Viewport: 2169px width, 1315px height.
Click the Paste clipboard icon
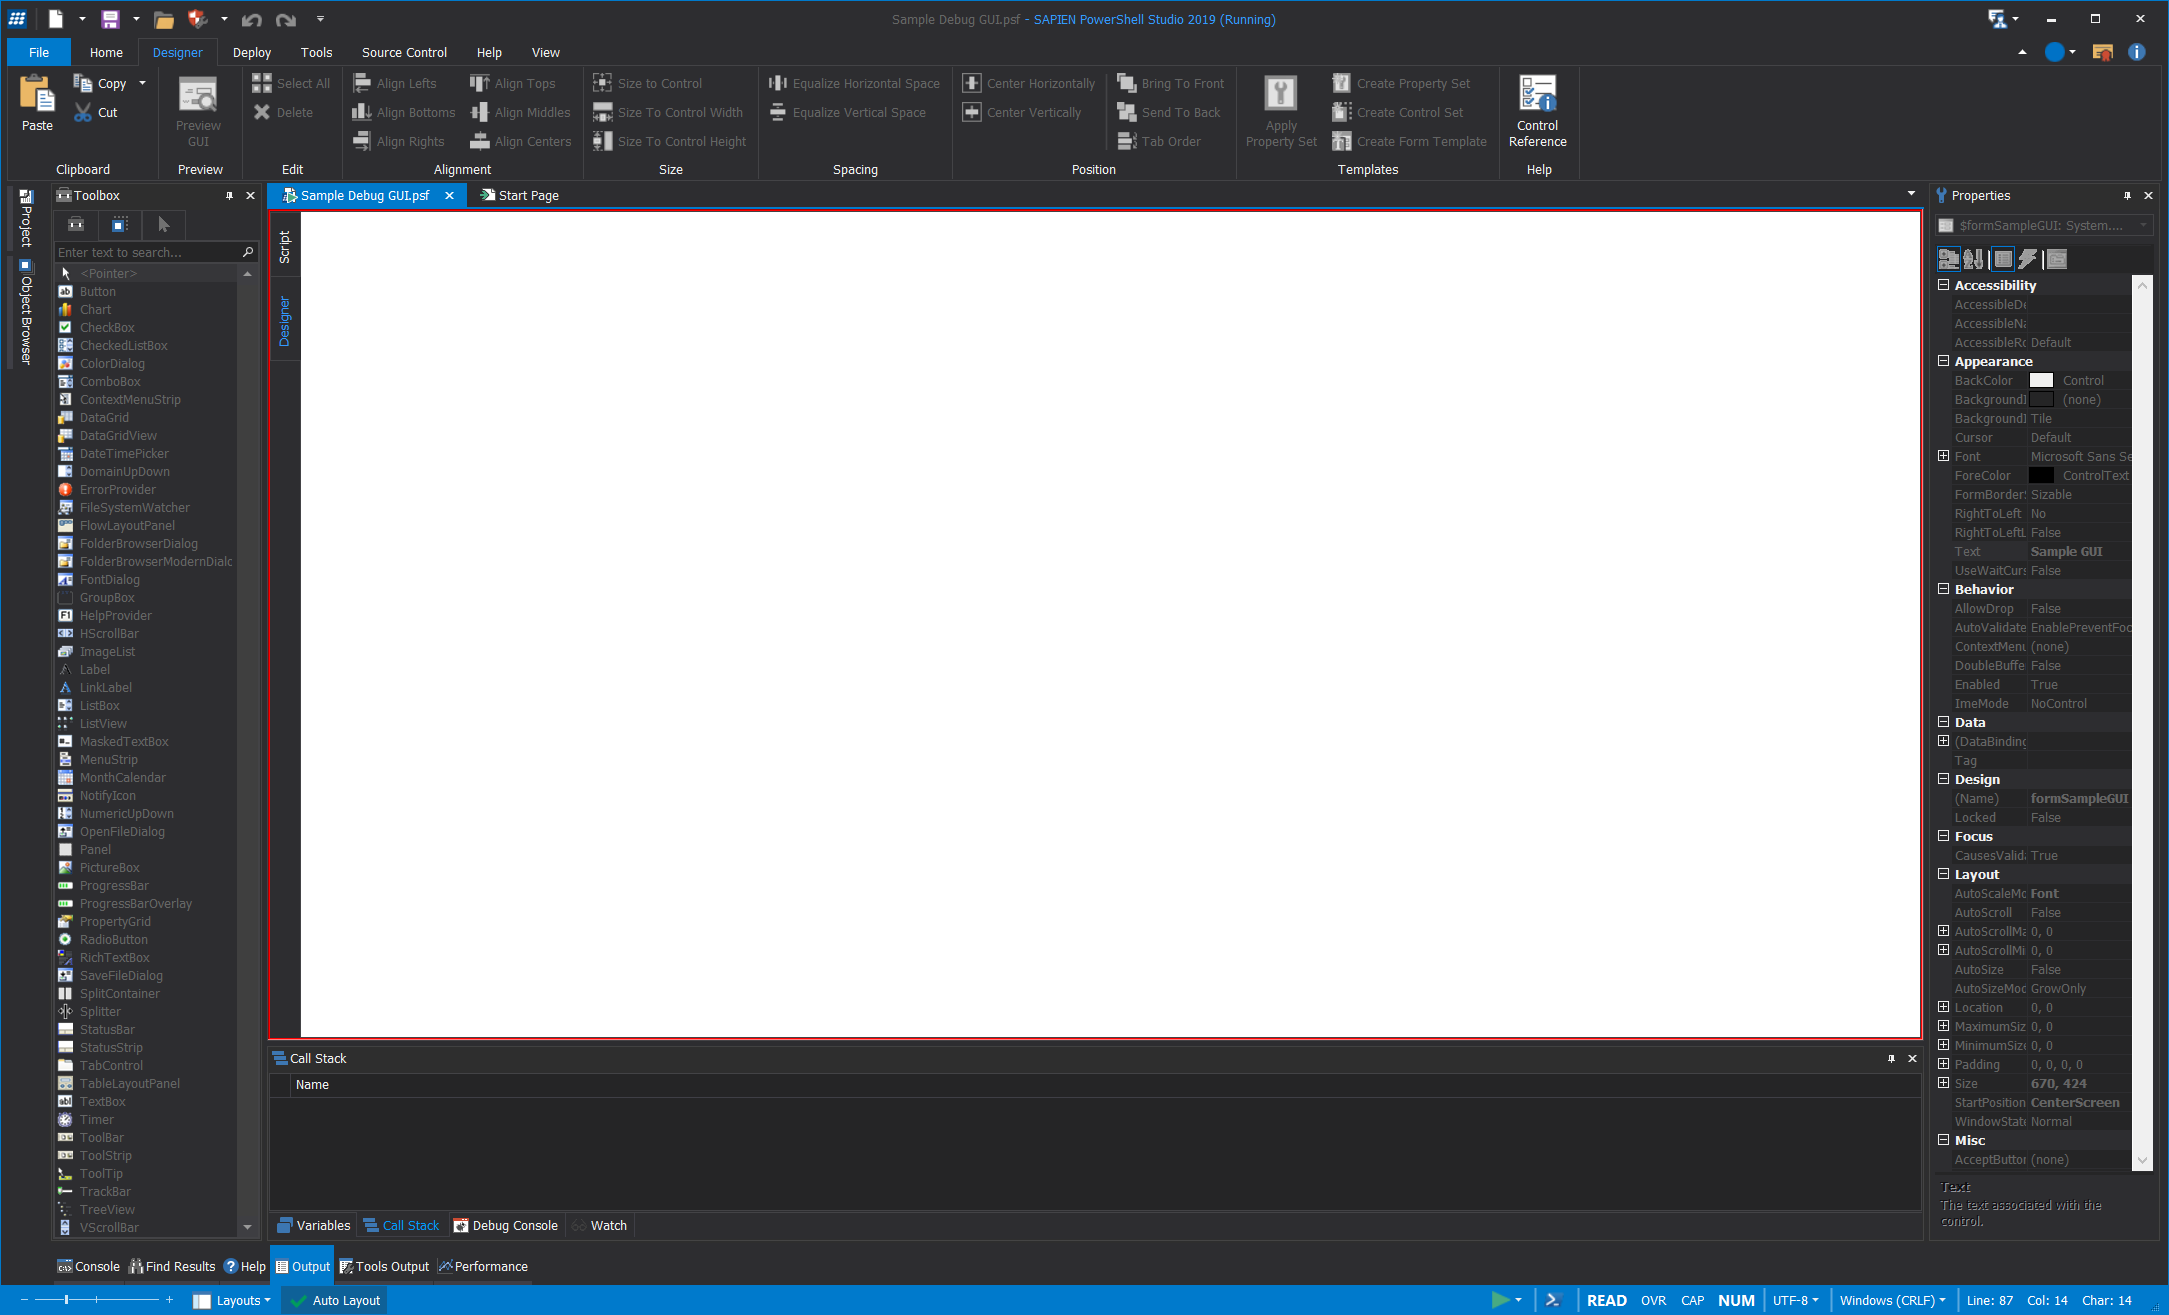pyautogui.click(x=37, y=95)
